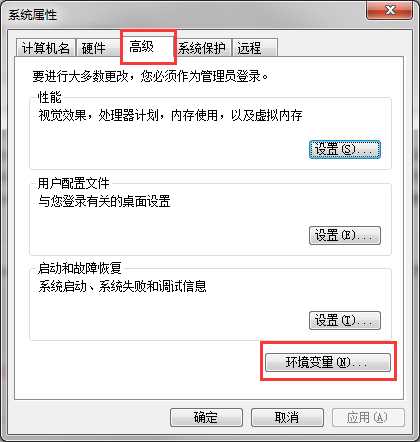Click the 应用(A) button
The image size is (420, 442).
coord(368,418)
